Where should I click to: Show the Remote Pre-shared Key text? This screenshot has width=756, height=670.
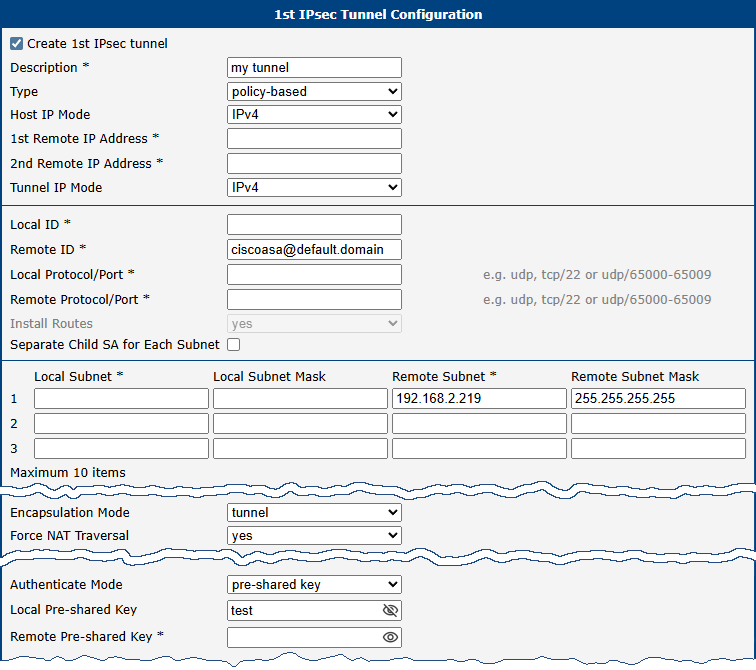390,637
